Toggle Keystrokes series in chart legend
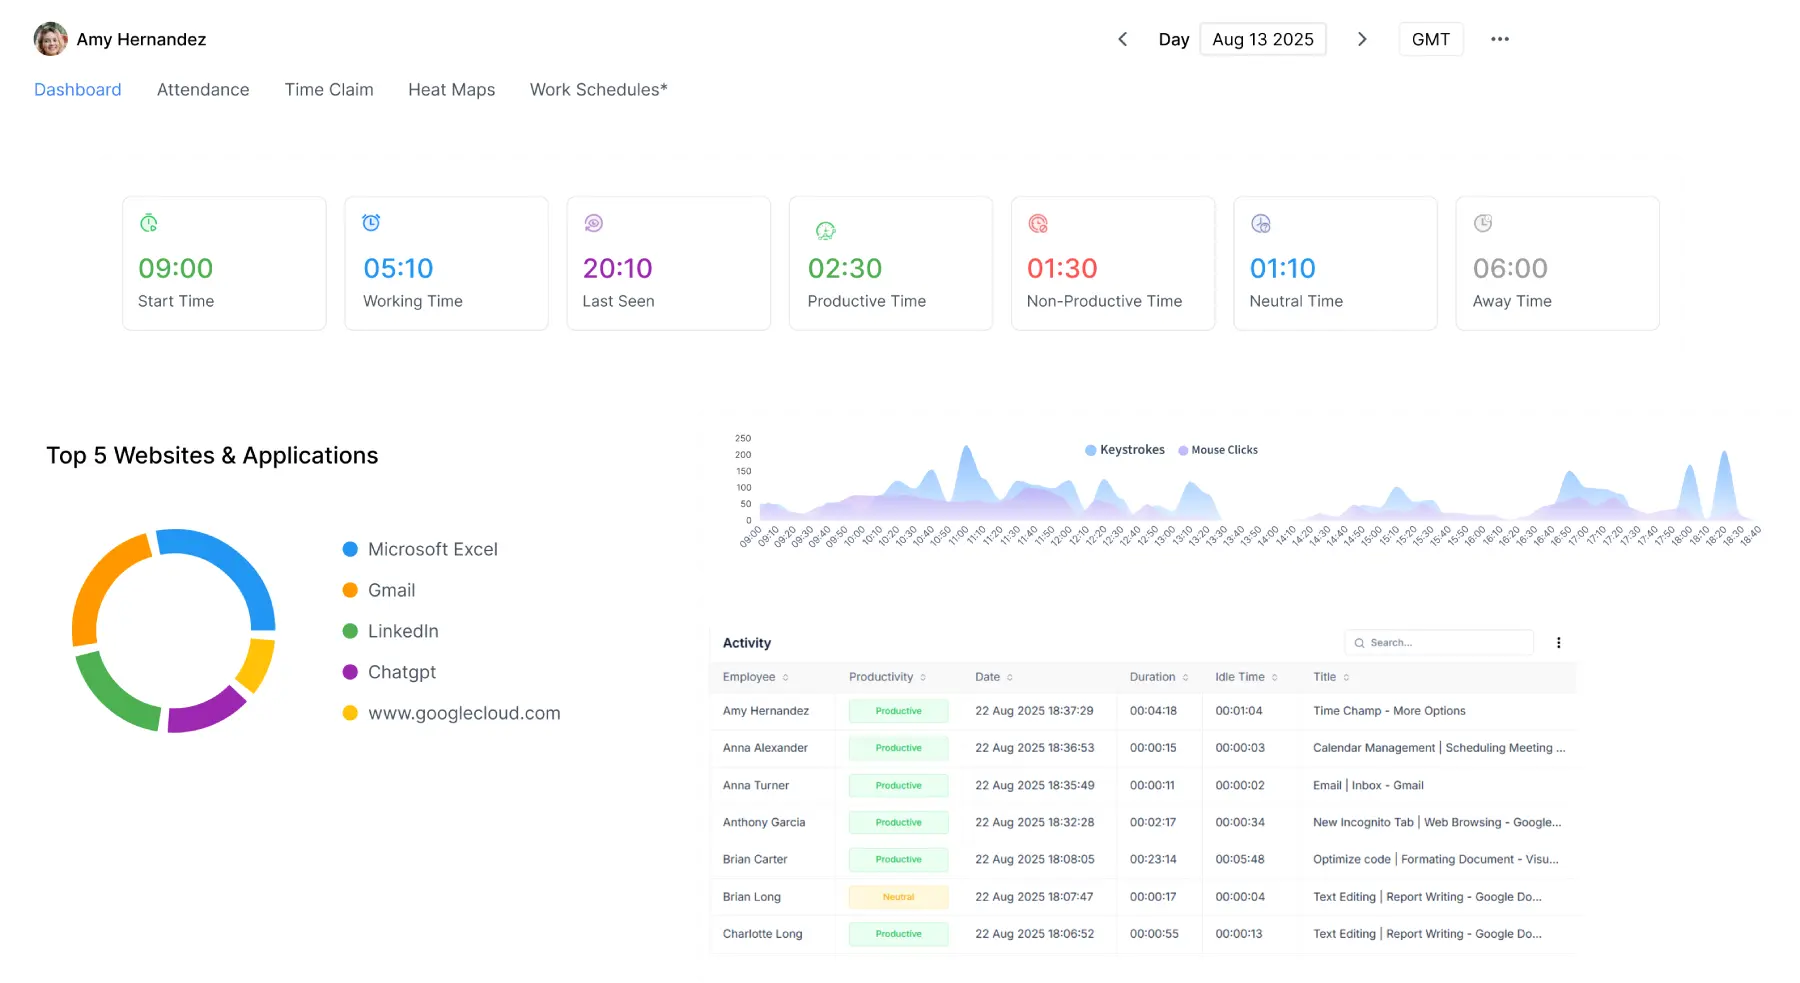 (1125, 450)
